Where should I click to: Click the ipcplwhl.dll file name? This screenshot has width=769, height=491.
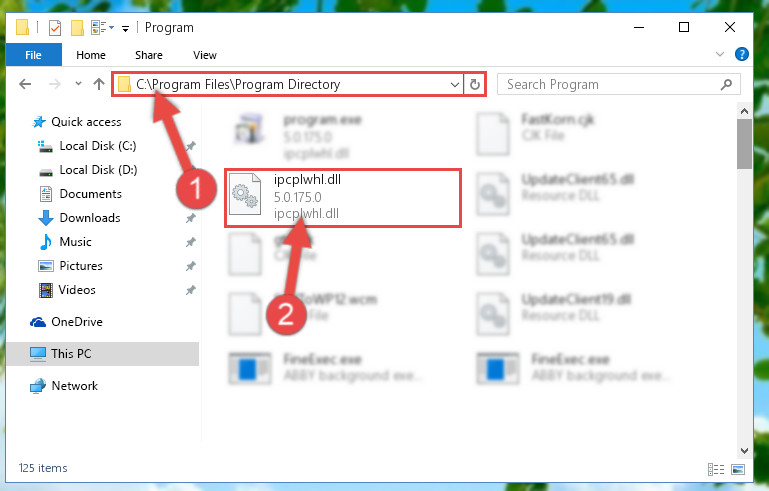pos(307,180)
